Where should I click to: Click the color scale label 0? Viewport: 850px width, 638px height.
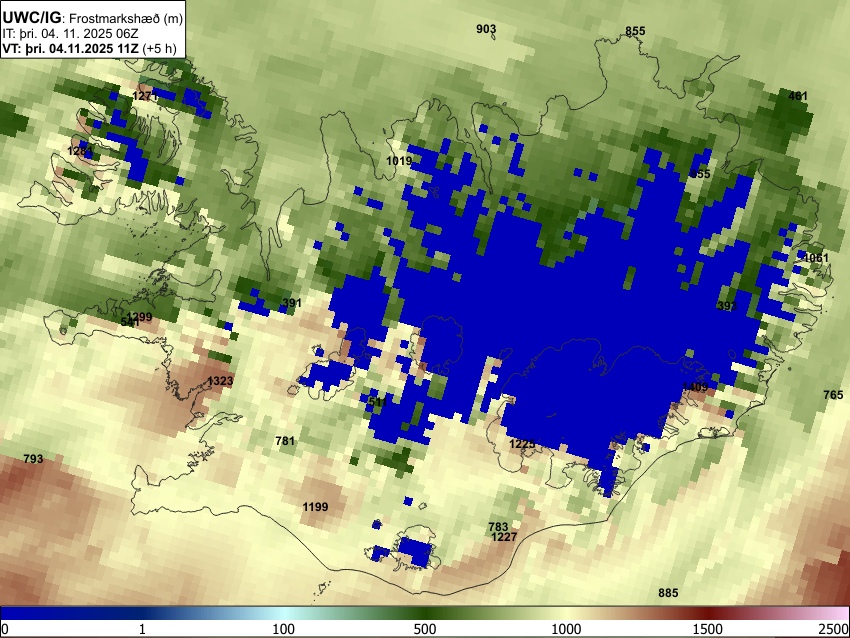pyautogui.click(x=5, y=629)
